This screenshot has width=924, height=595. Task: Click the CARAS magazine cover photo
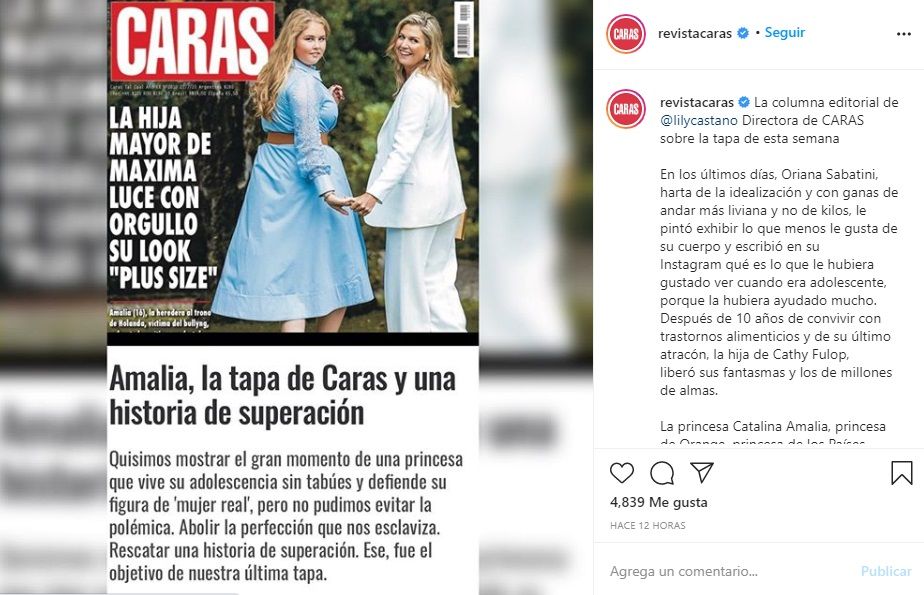293,172
